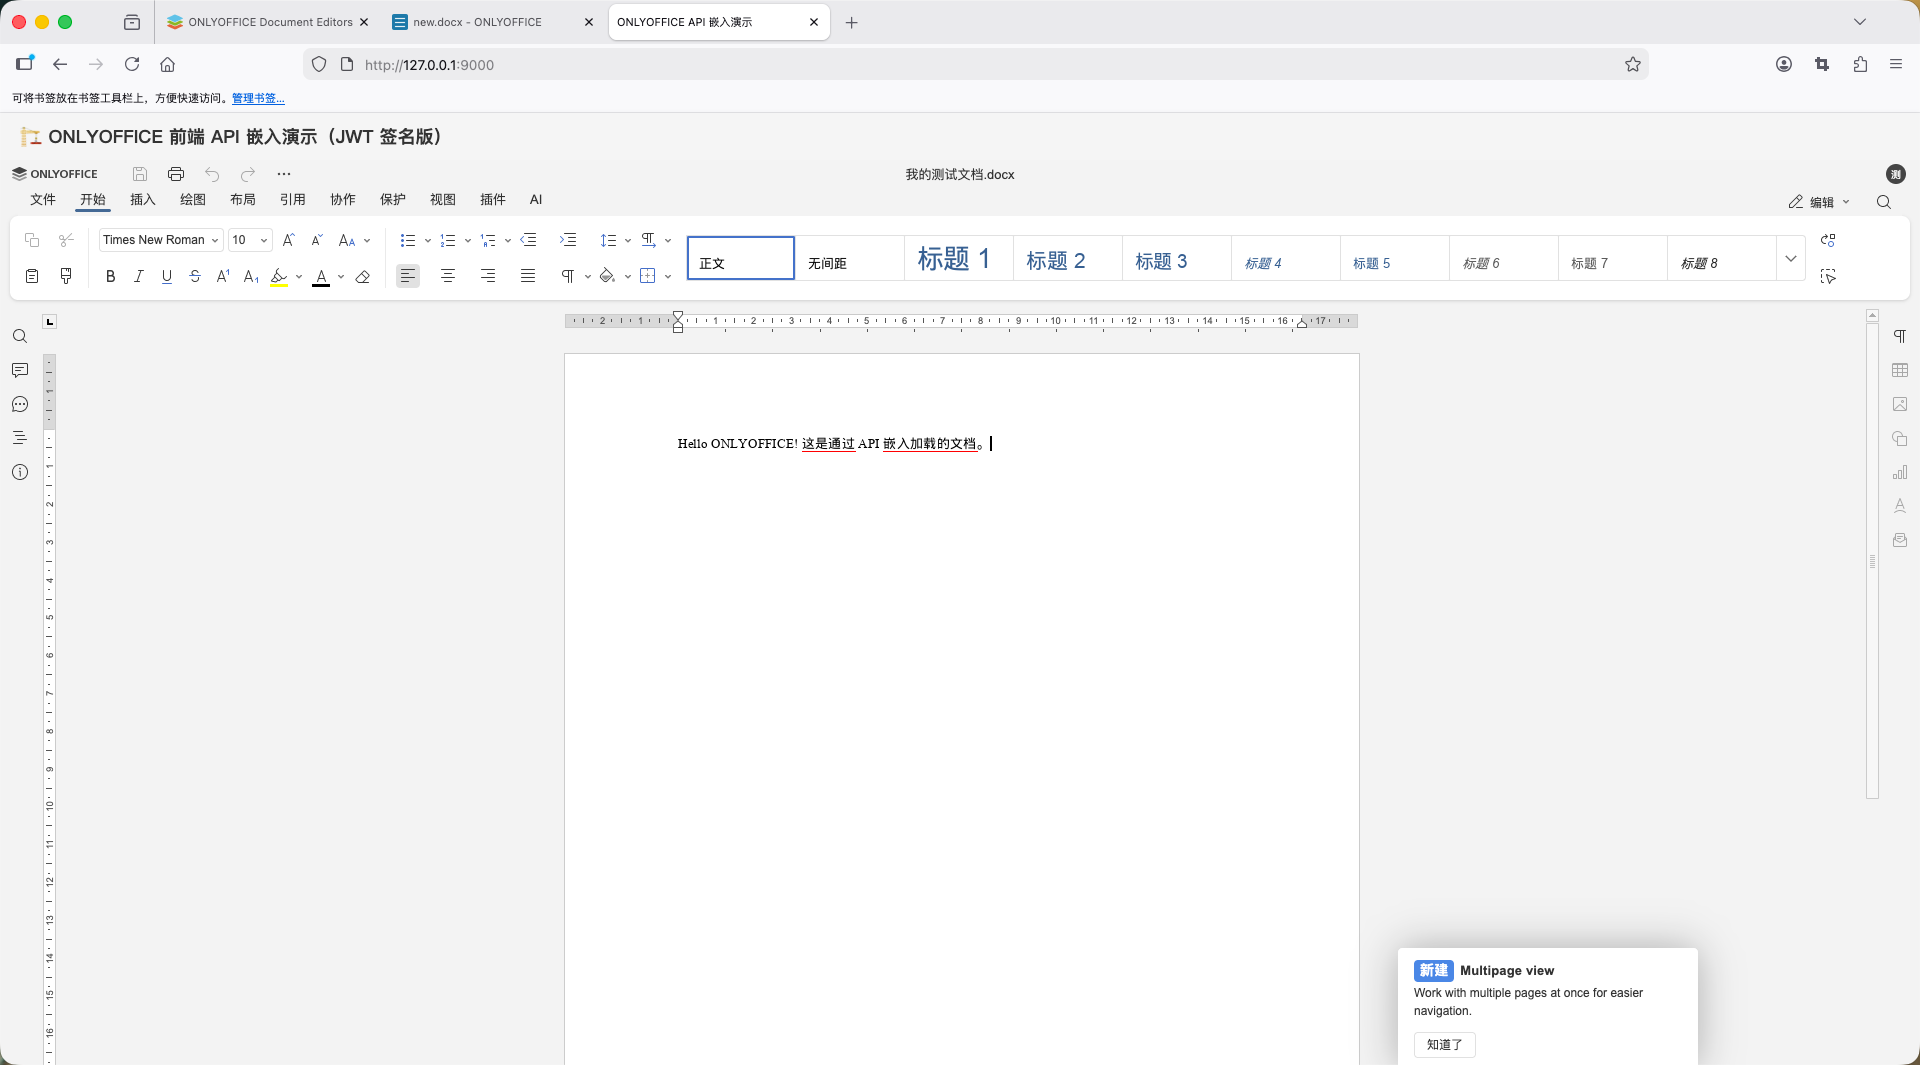Apply the black font color
This screenshot has height=1065, width=1920.
point(321,277)
